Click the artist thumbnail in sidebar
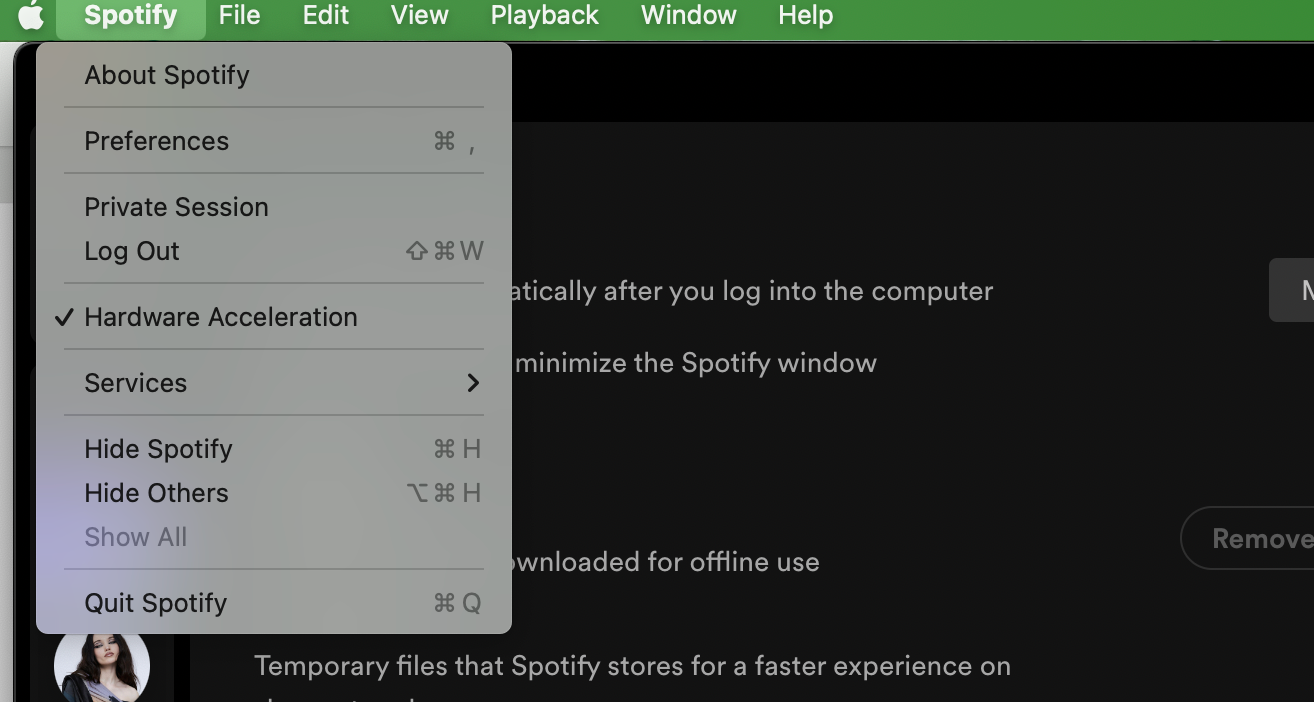 click(x=102, y=666)
